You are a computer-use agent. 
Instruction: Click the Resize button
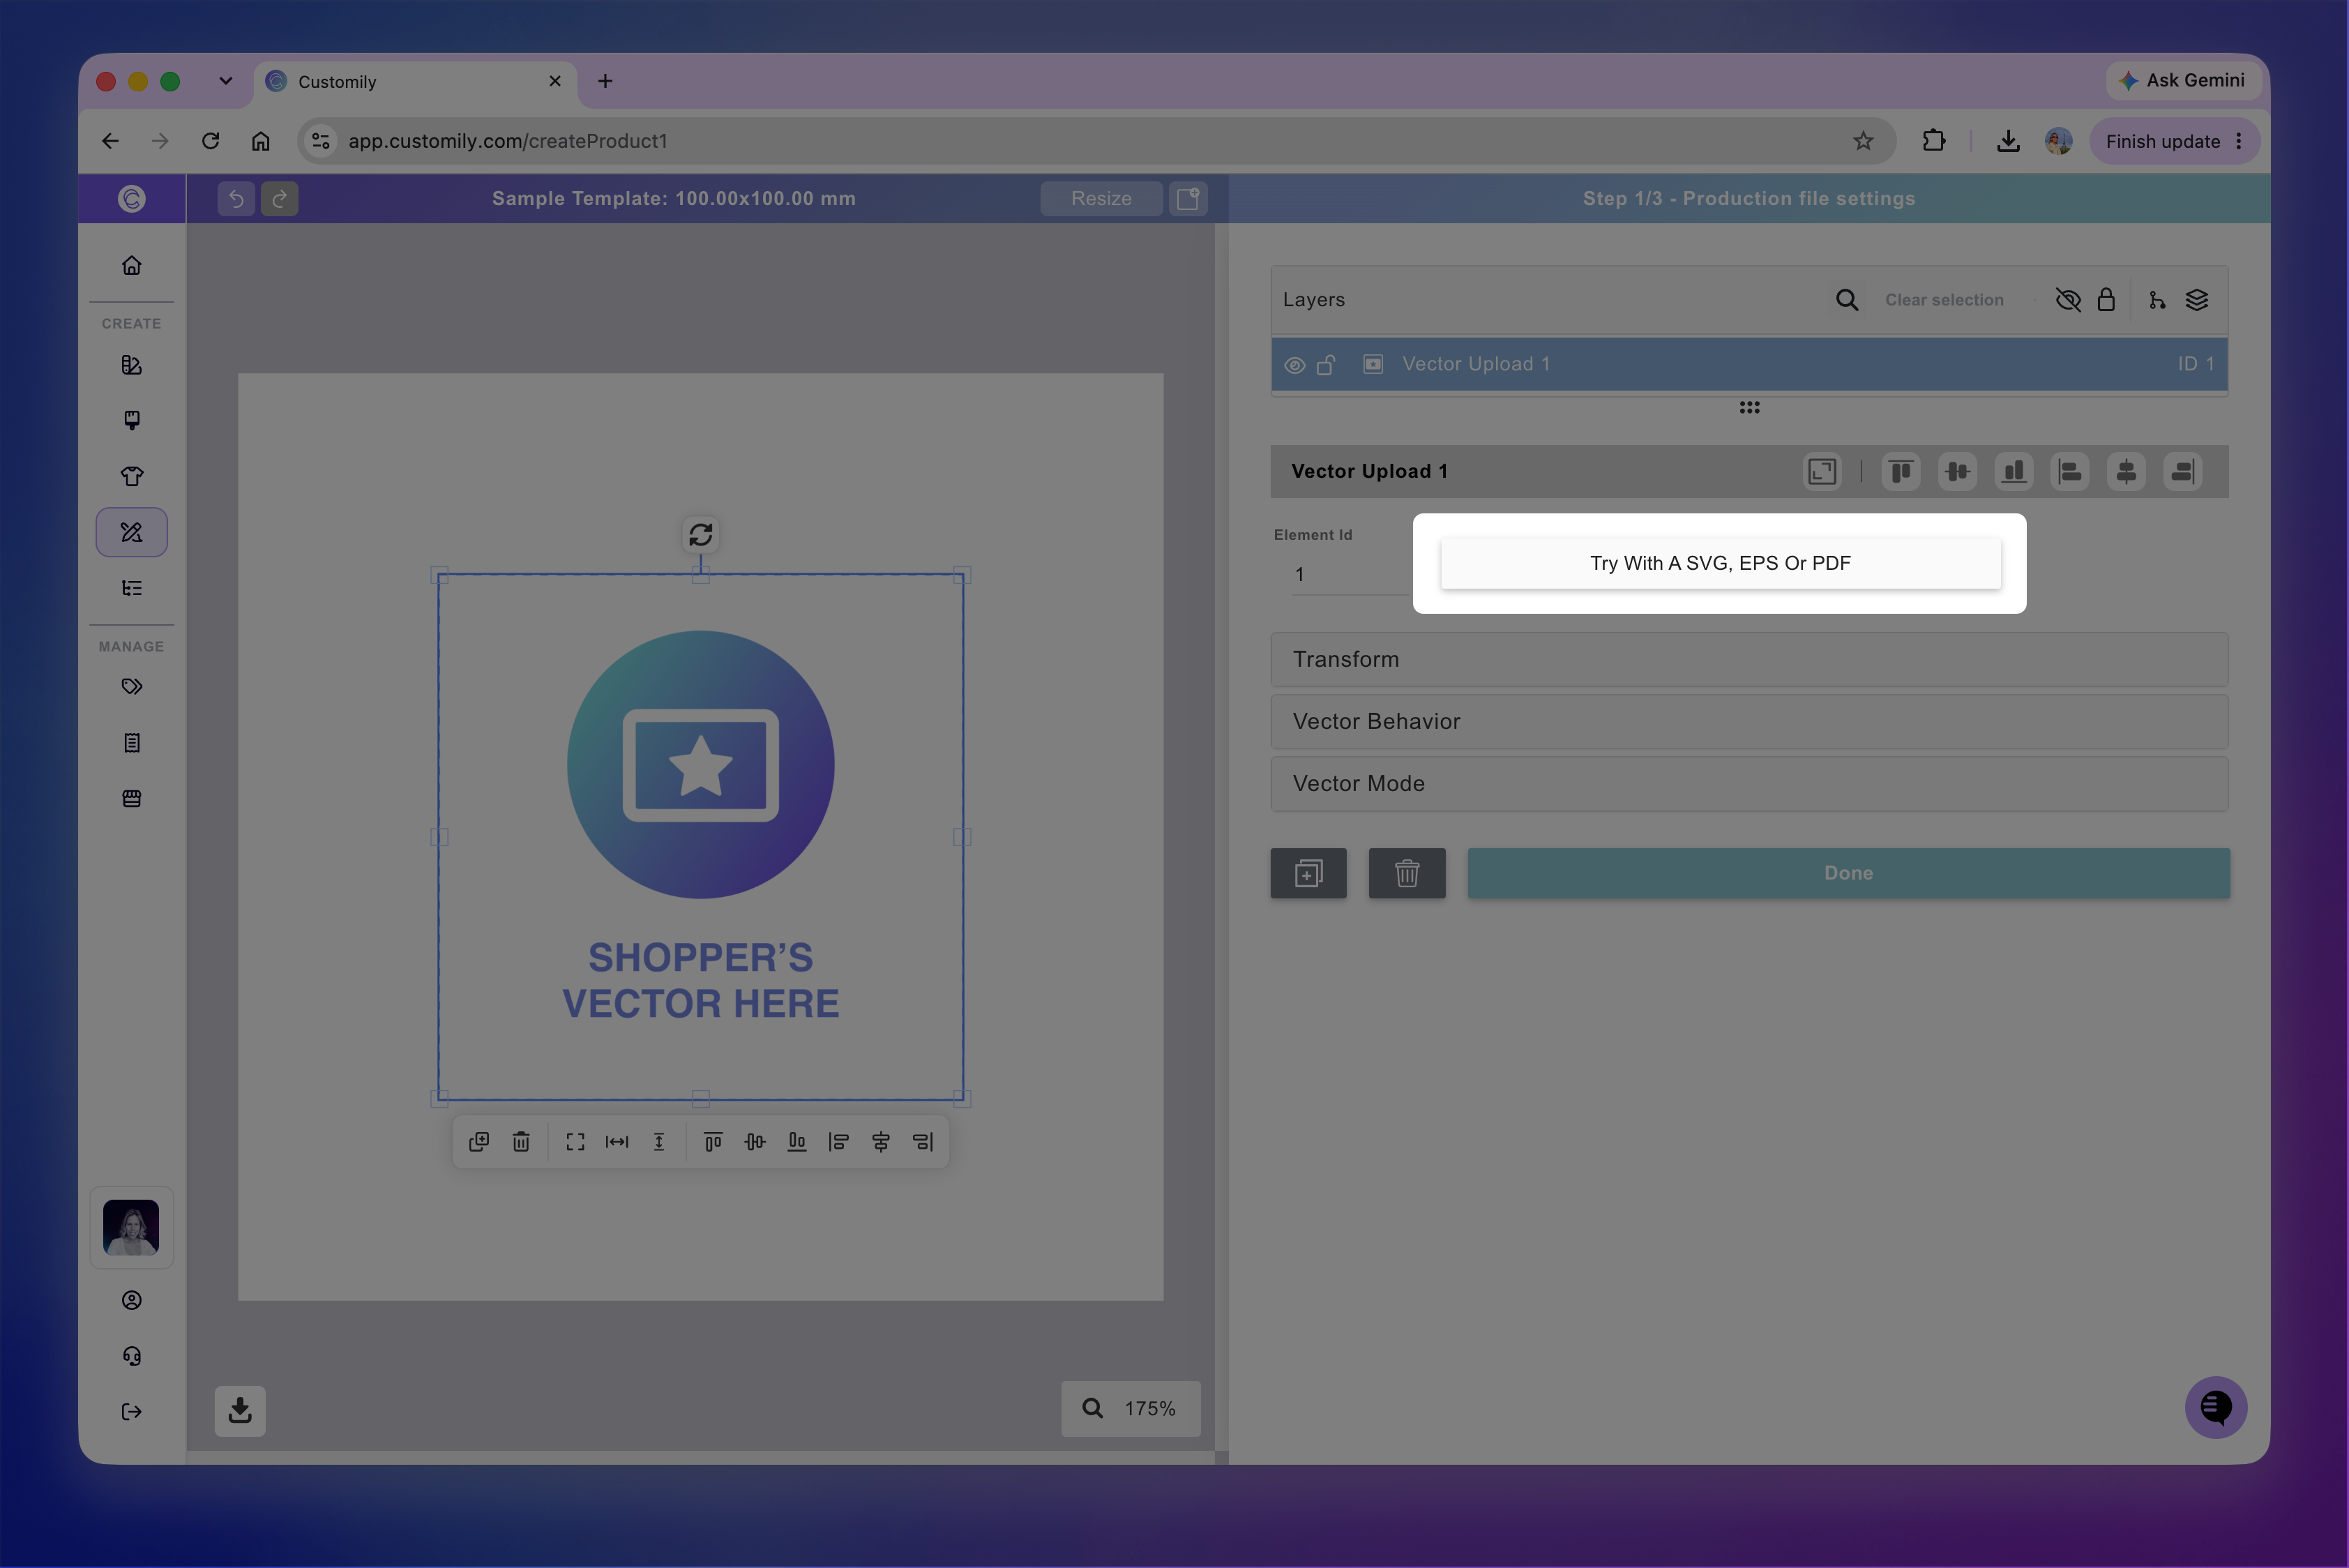1101,199
